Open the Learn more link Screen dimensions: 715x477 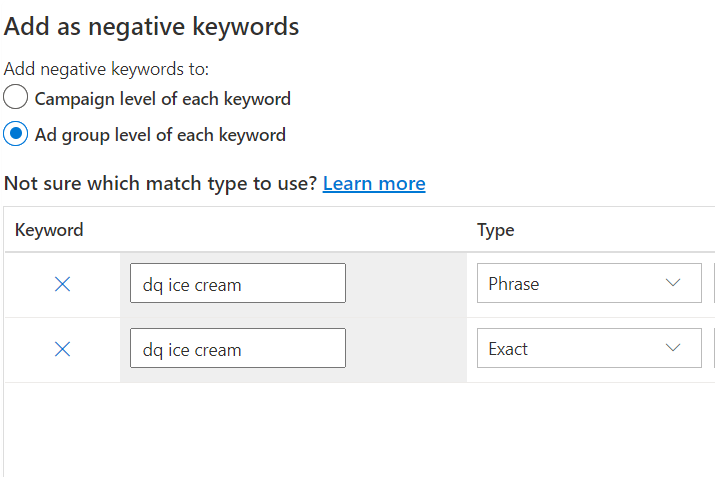(x=374, y=184)
